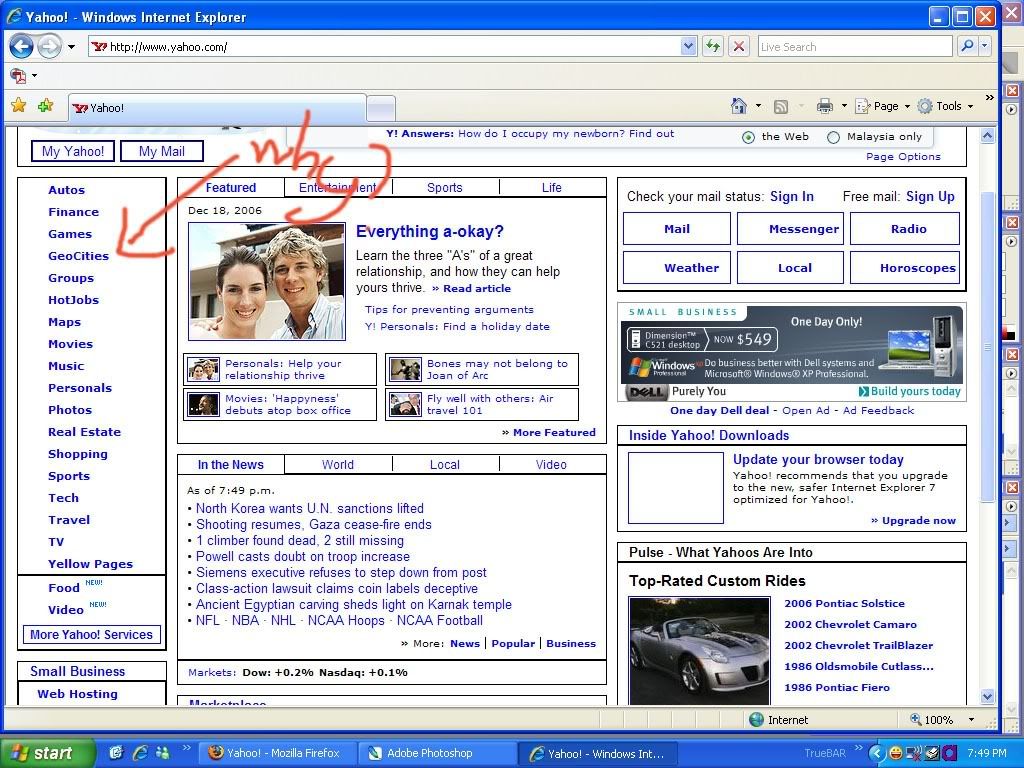Click the Tools gear icon
1024x768 pixels.
pos(925,106)
